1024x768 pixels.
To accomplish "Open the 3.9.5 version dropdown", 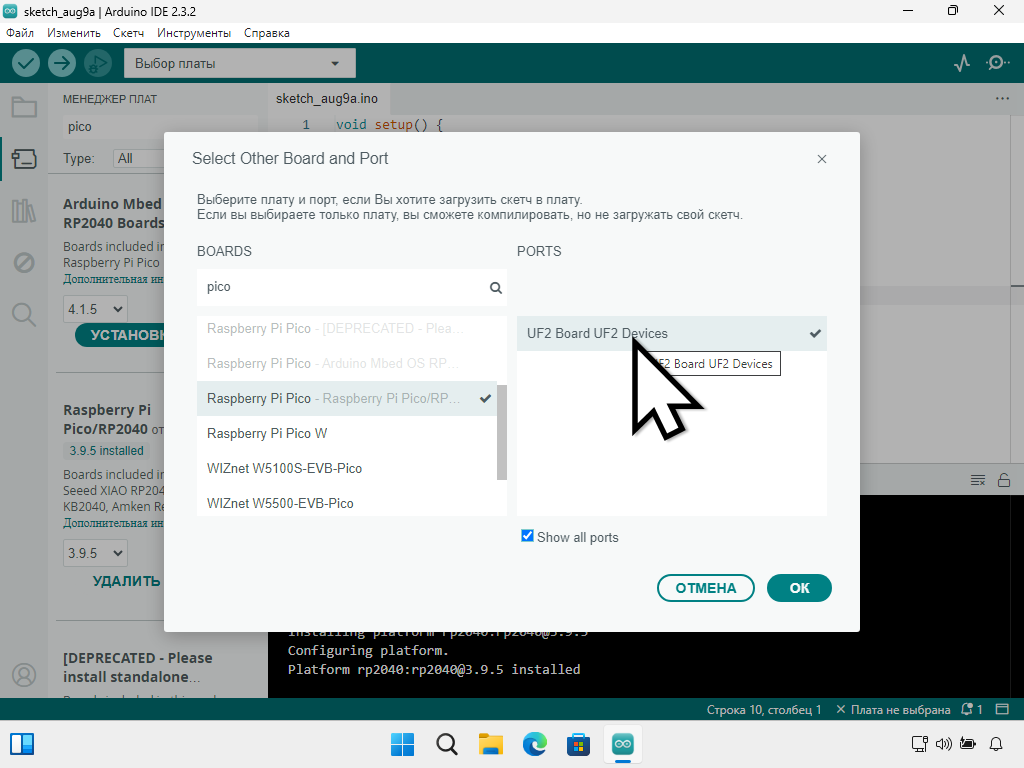I will pyautogui.click(x=95, y=553).
